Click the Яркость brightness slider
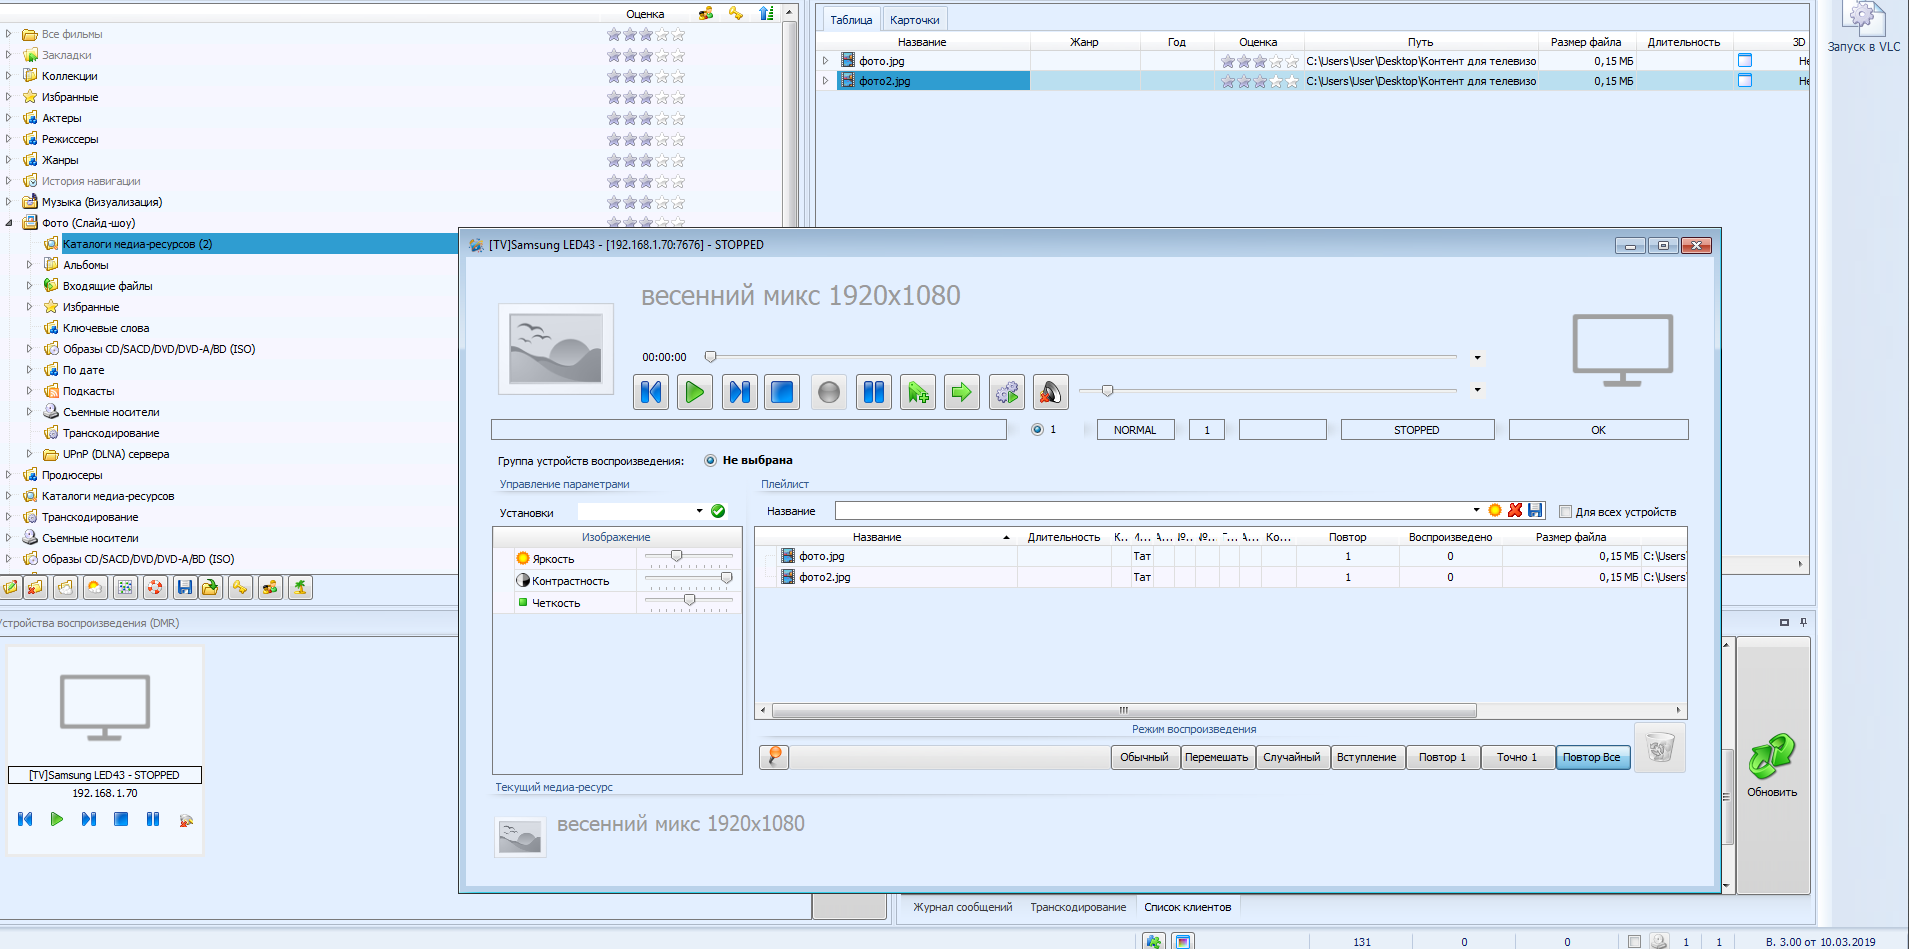The height and width of the screenshot is (952, 1909). [x=677, y=556]
